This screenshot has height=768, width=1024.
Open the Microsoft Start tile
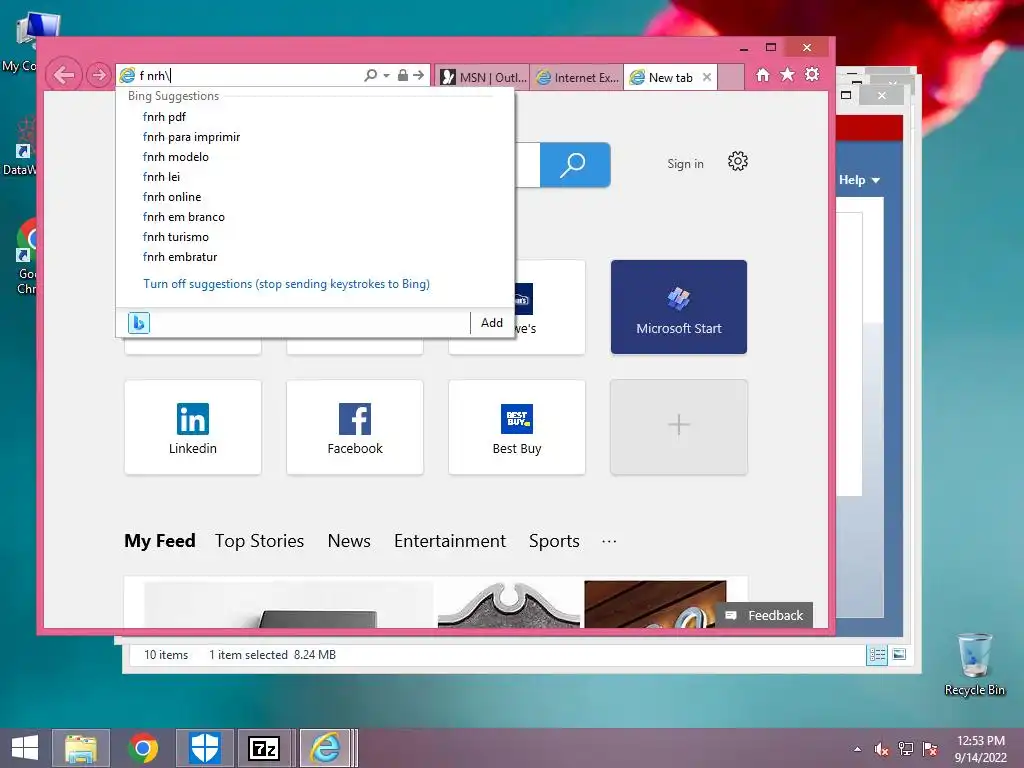(679, 307)
